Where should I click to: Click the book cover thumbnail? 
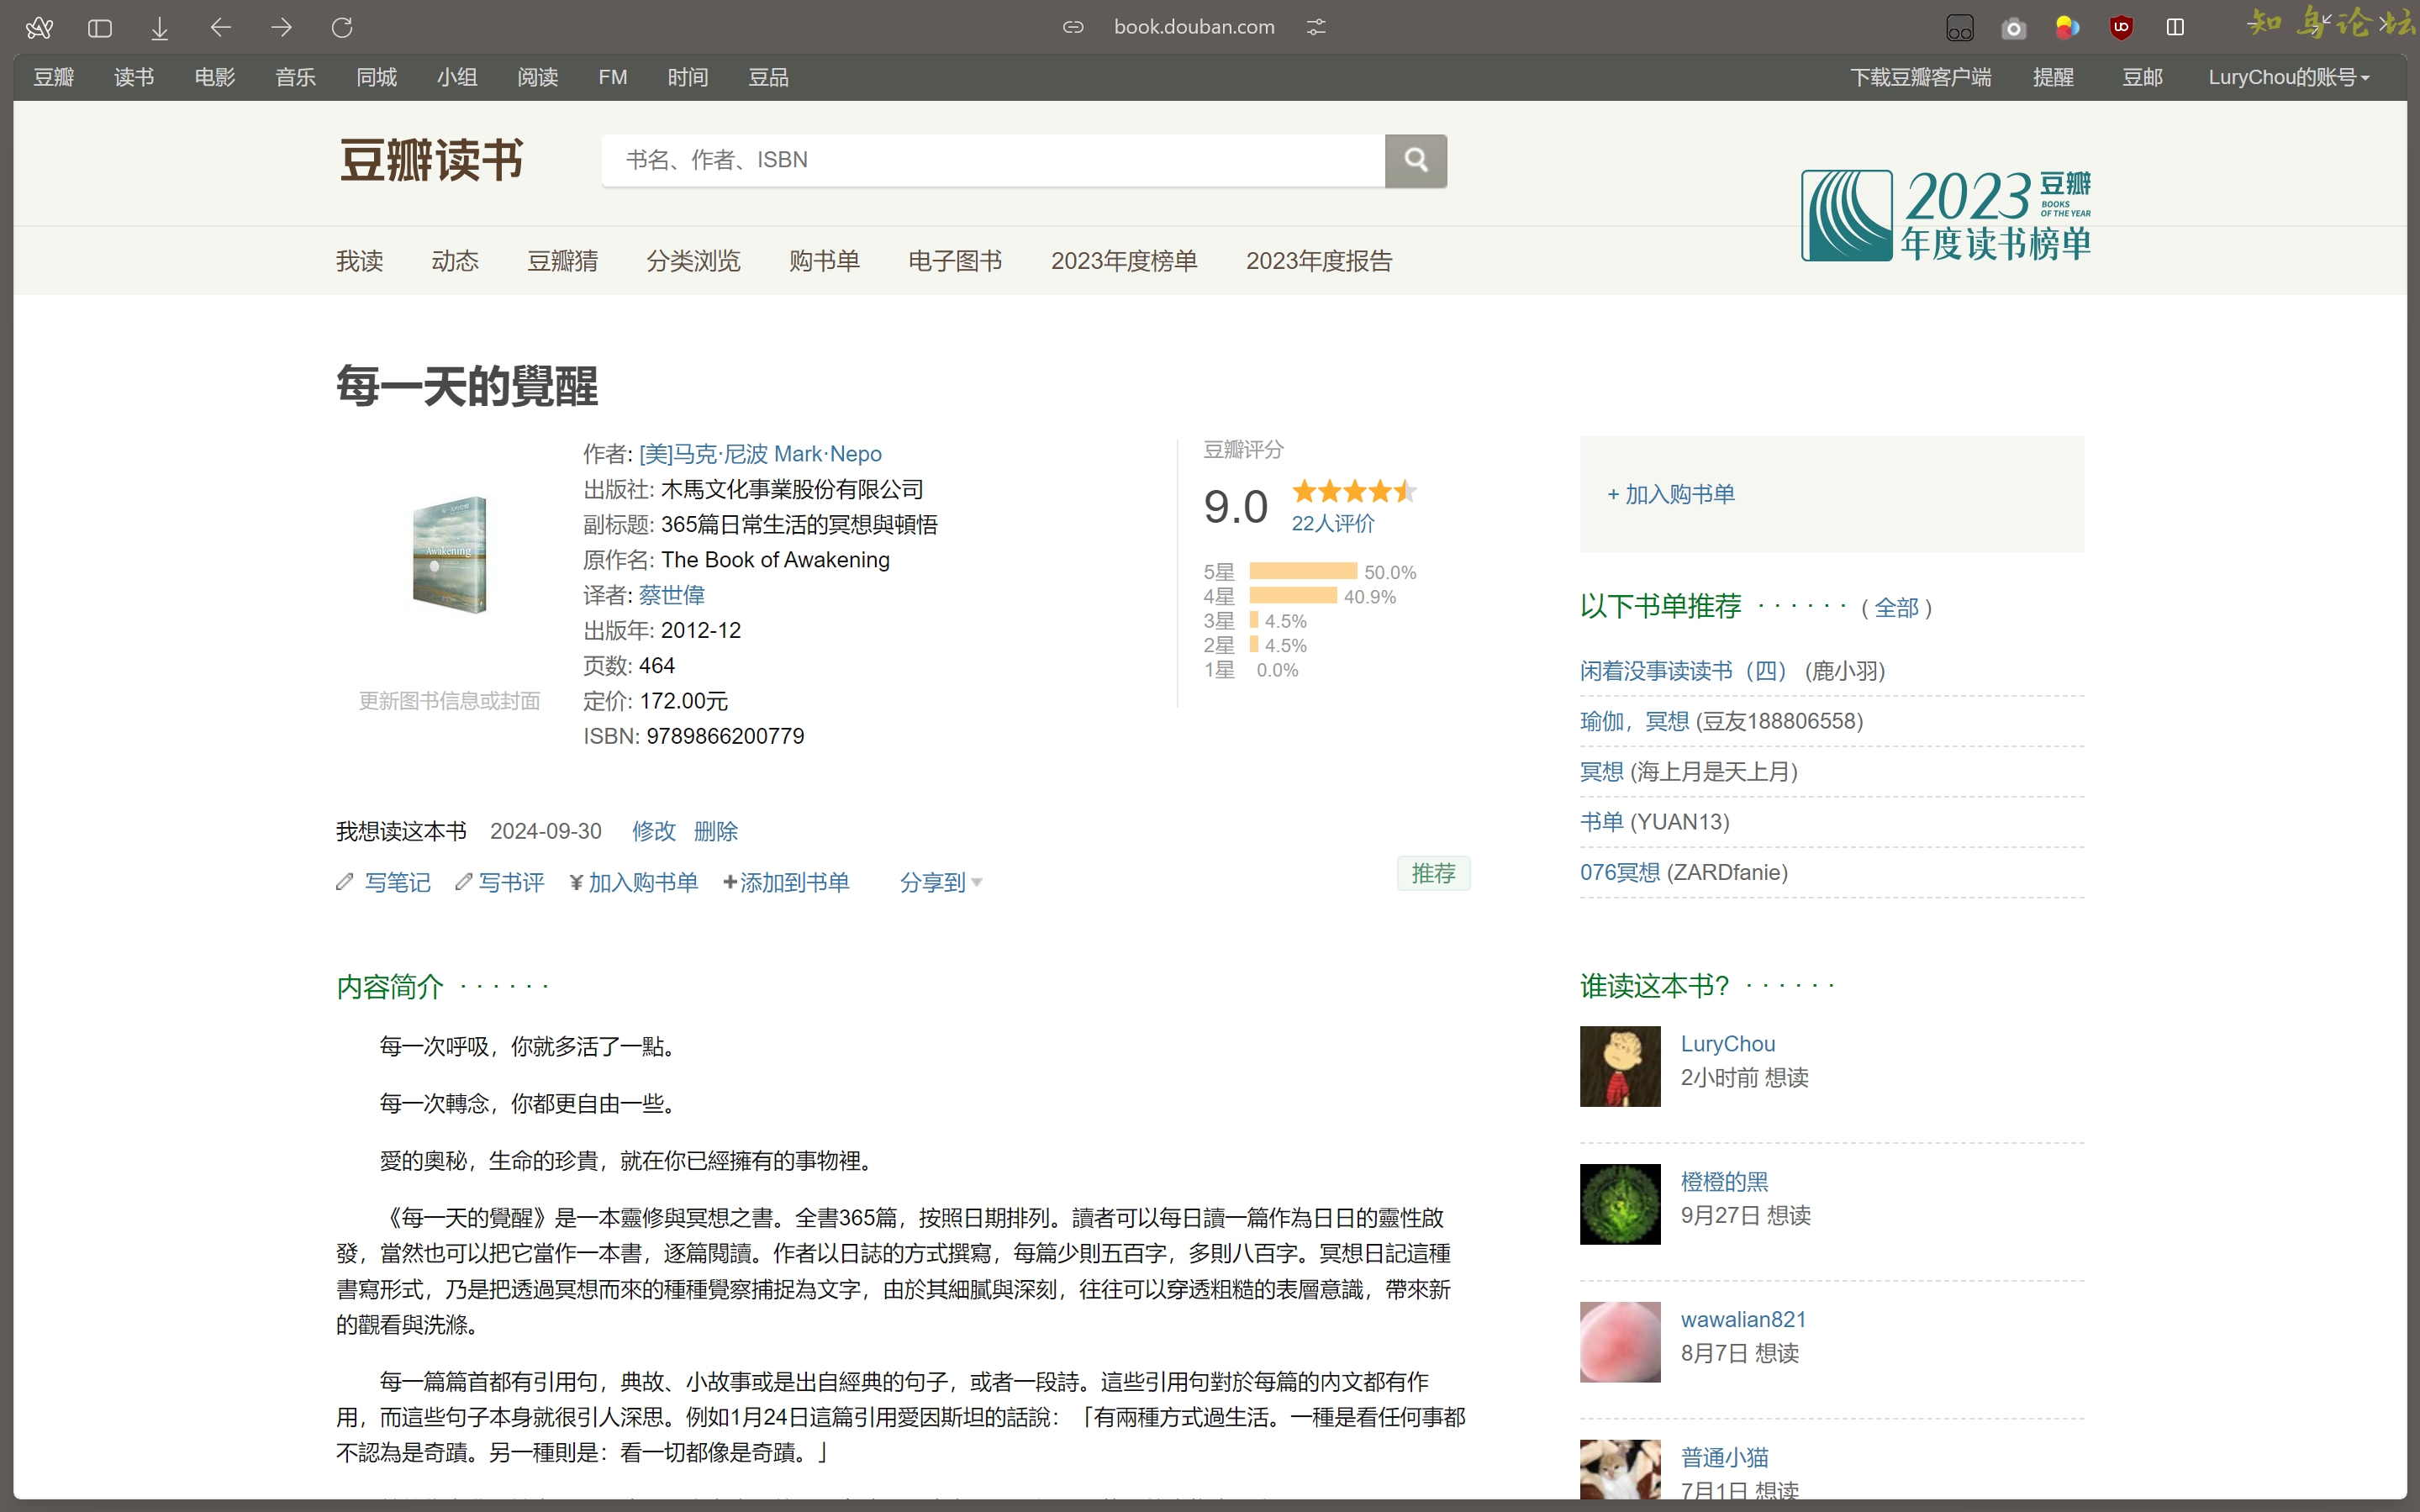pos(450,555)
